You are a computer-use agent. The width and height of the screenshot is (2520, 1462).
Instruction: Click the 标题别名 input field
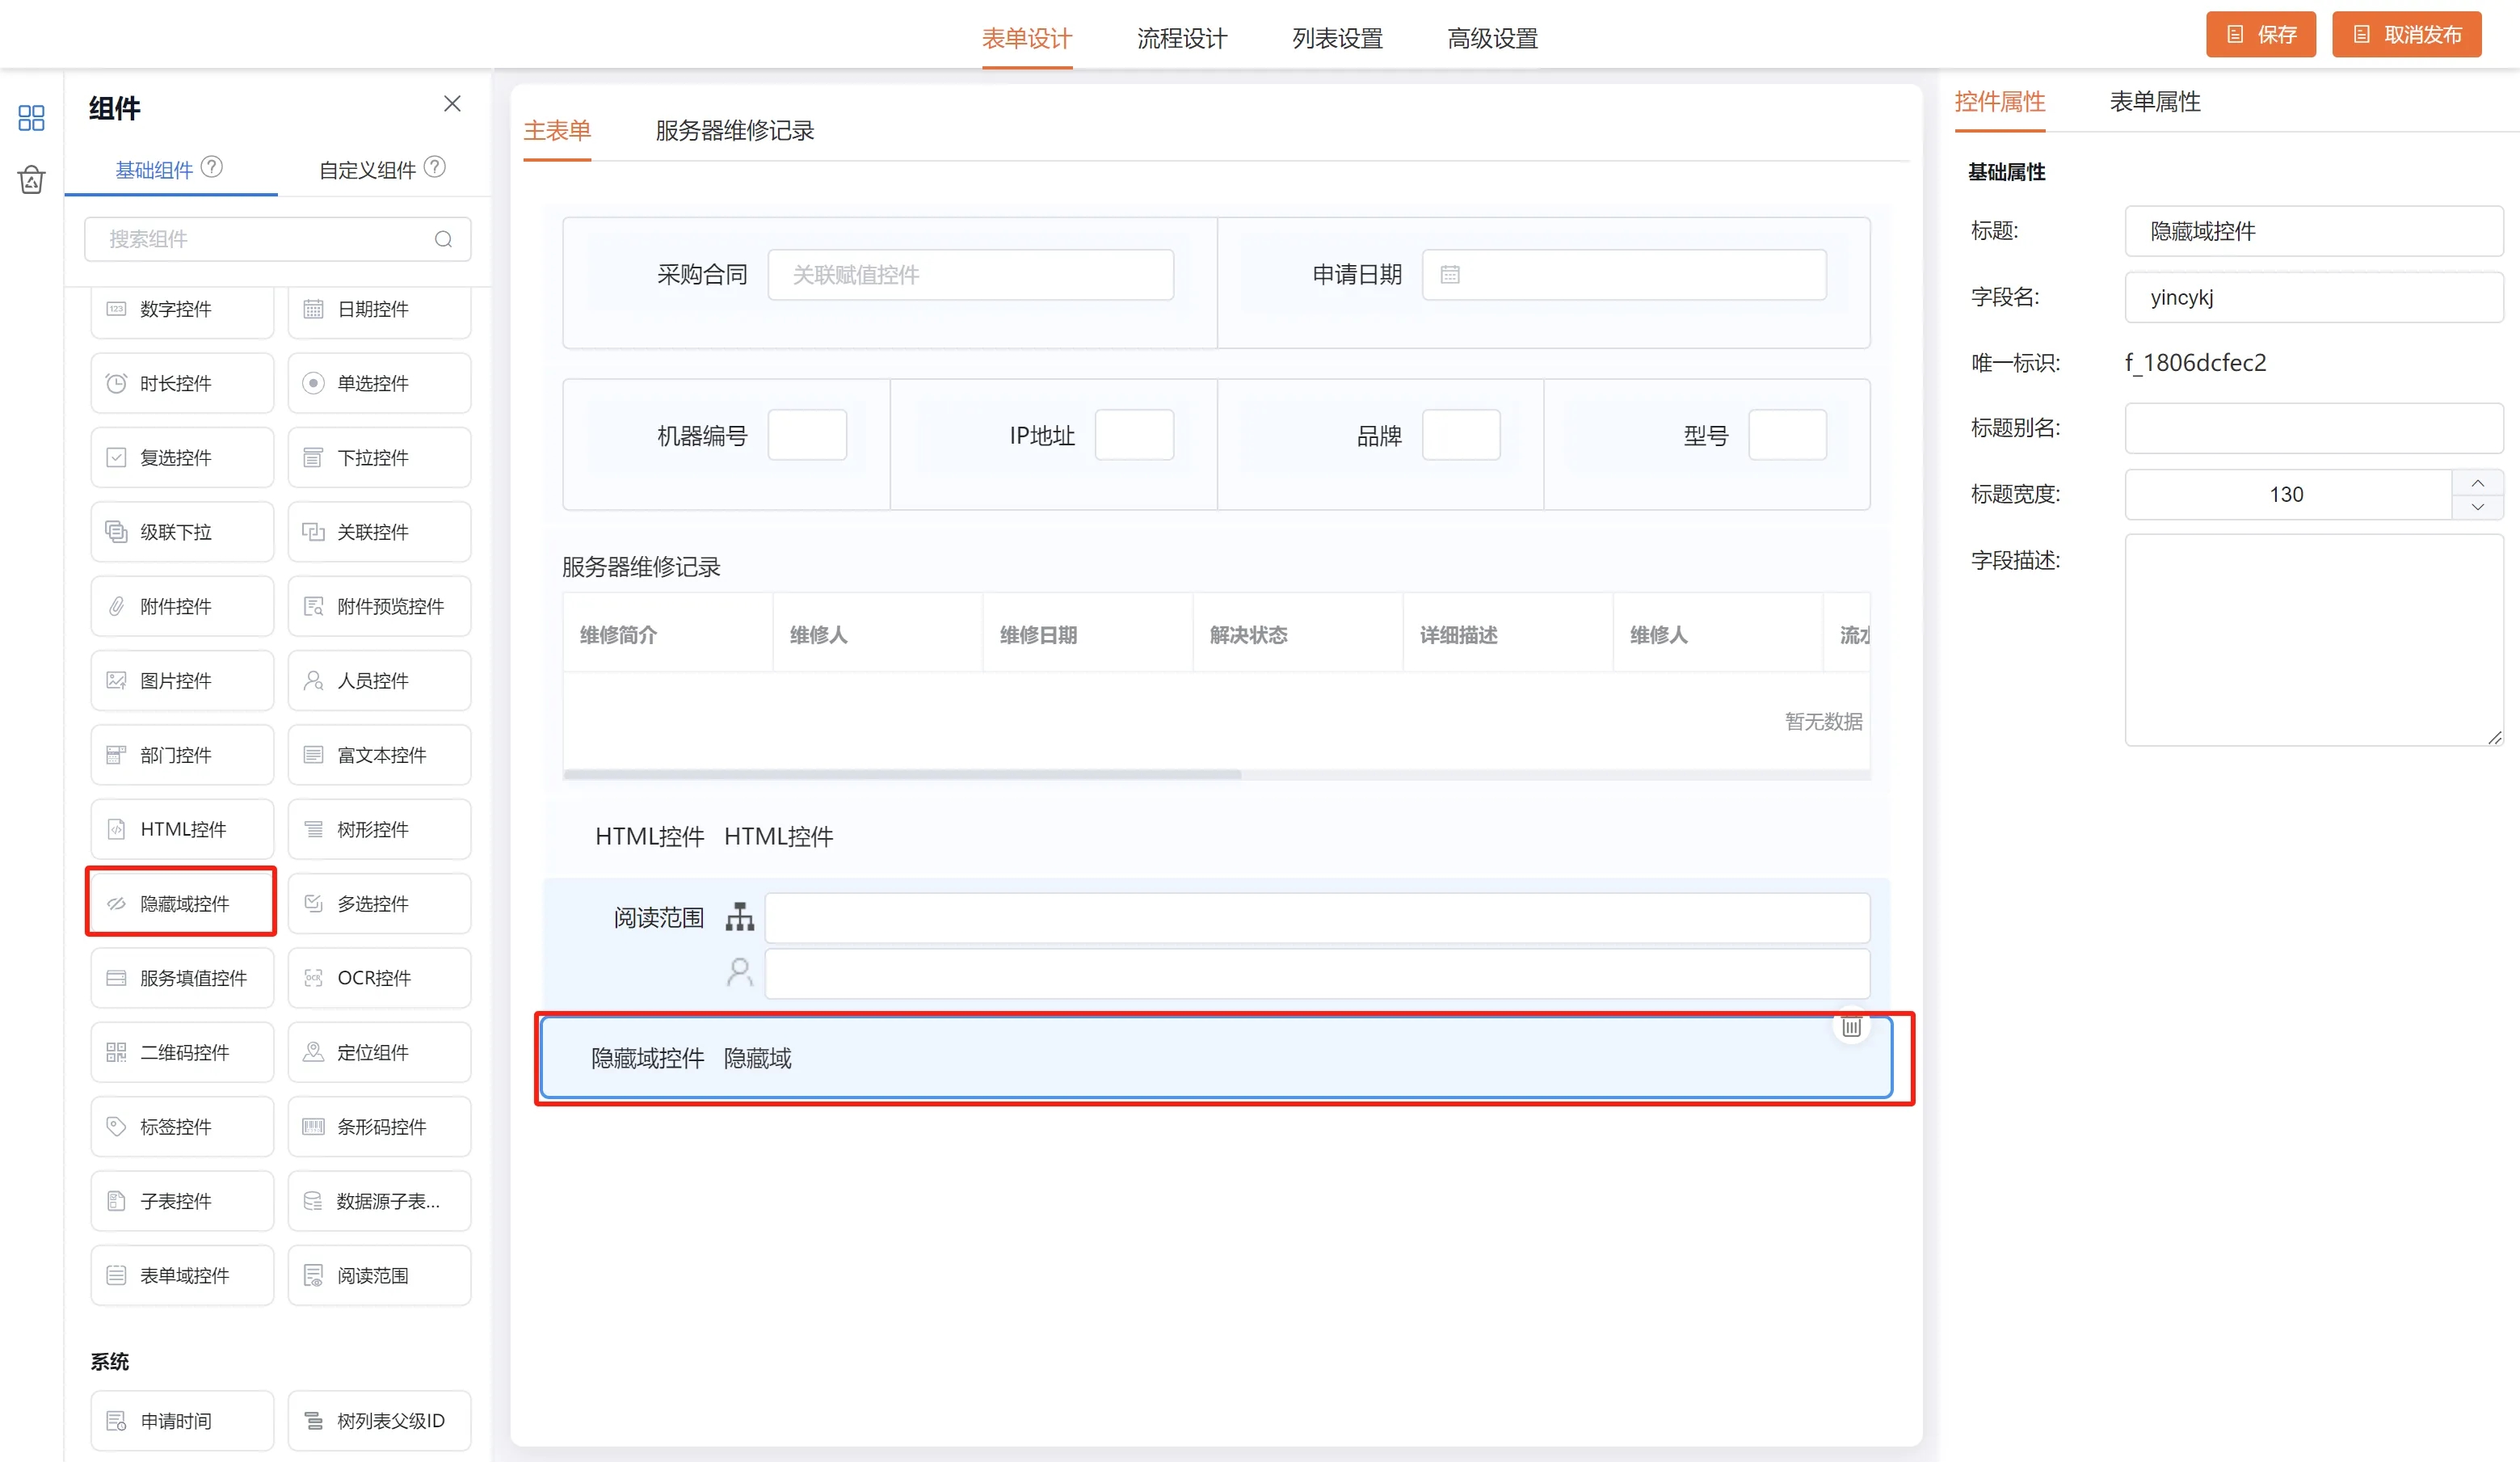pos(2313,429)
